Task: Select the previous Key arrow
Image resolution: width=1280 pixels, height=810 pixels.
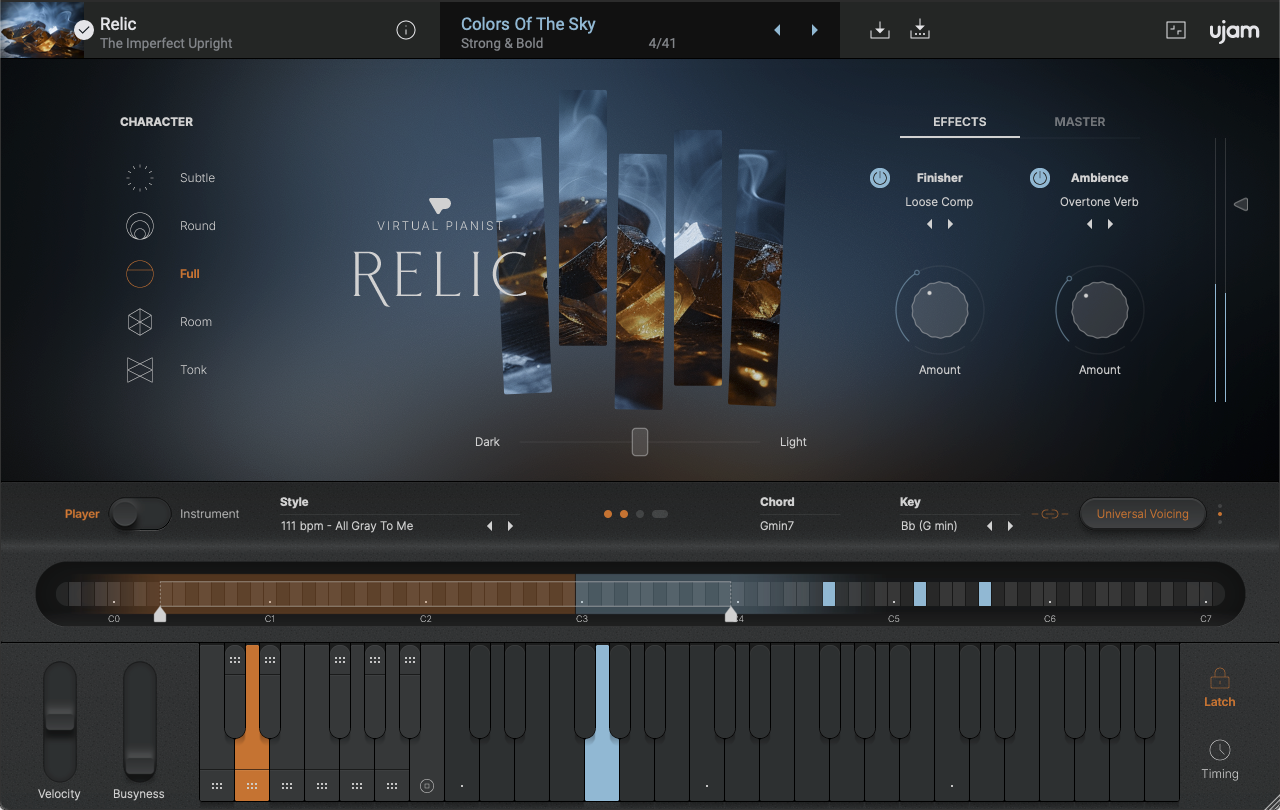Action: point(990,526)
